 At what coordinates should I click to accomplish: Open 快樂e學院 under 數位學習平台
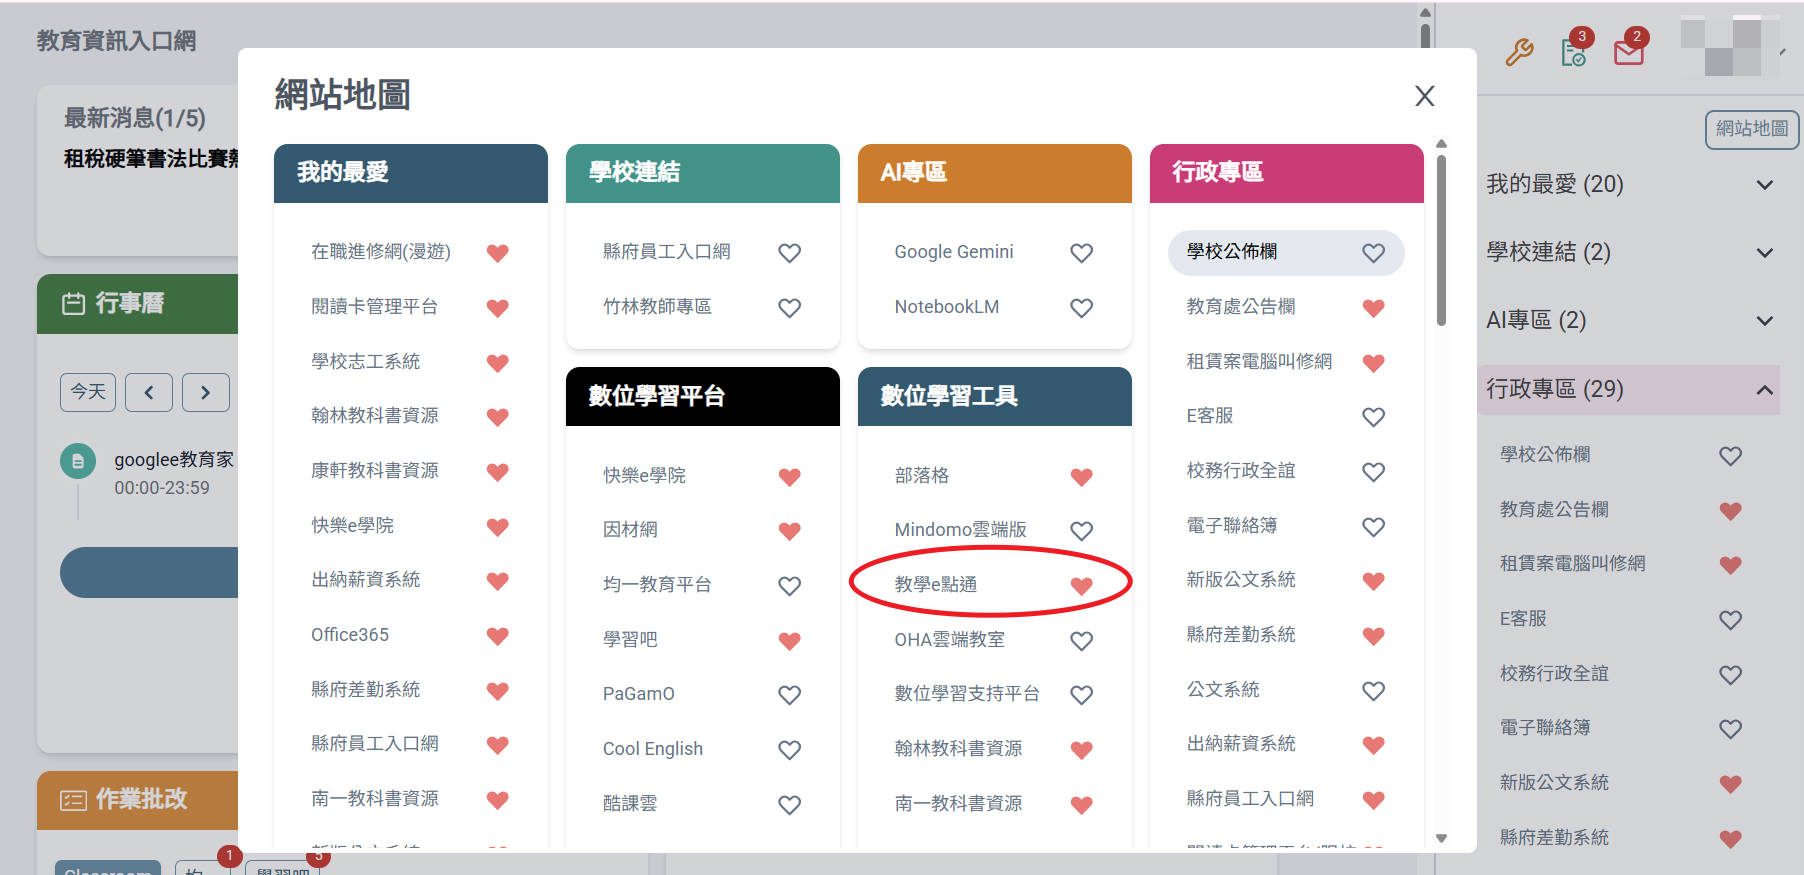(x=645, y=476)
